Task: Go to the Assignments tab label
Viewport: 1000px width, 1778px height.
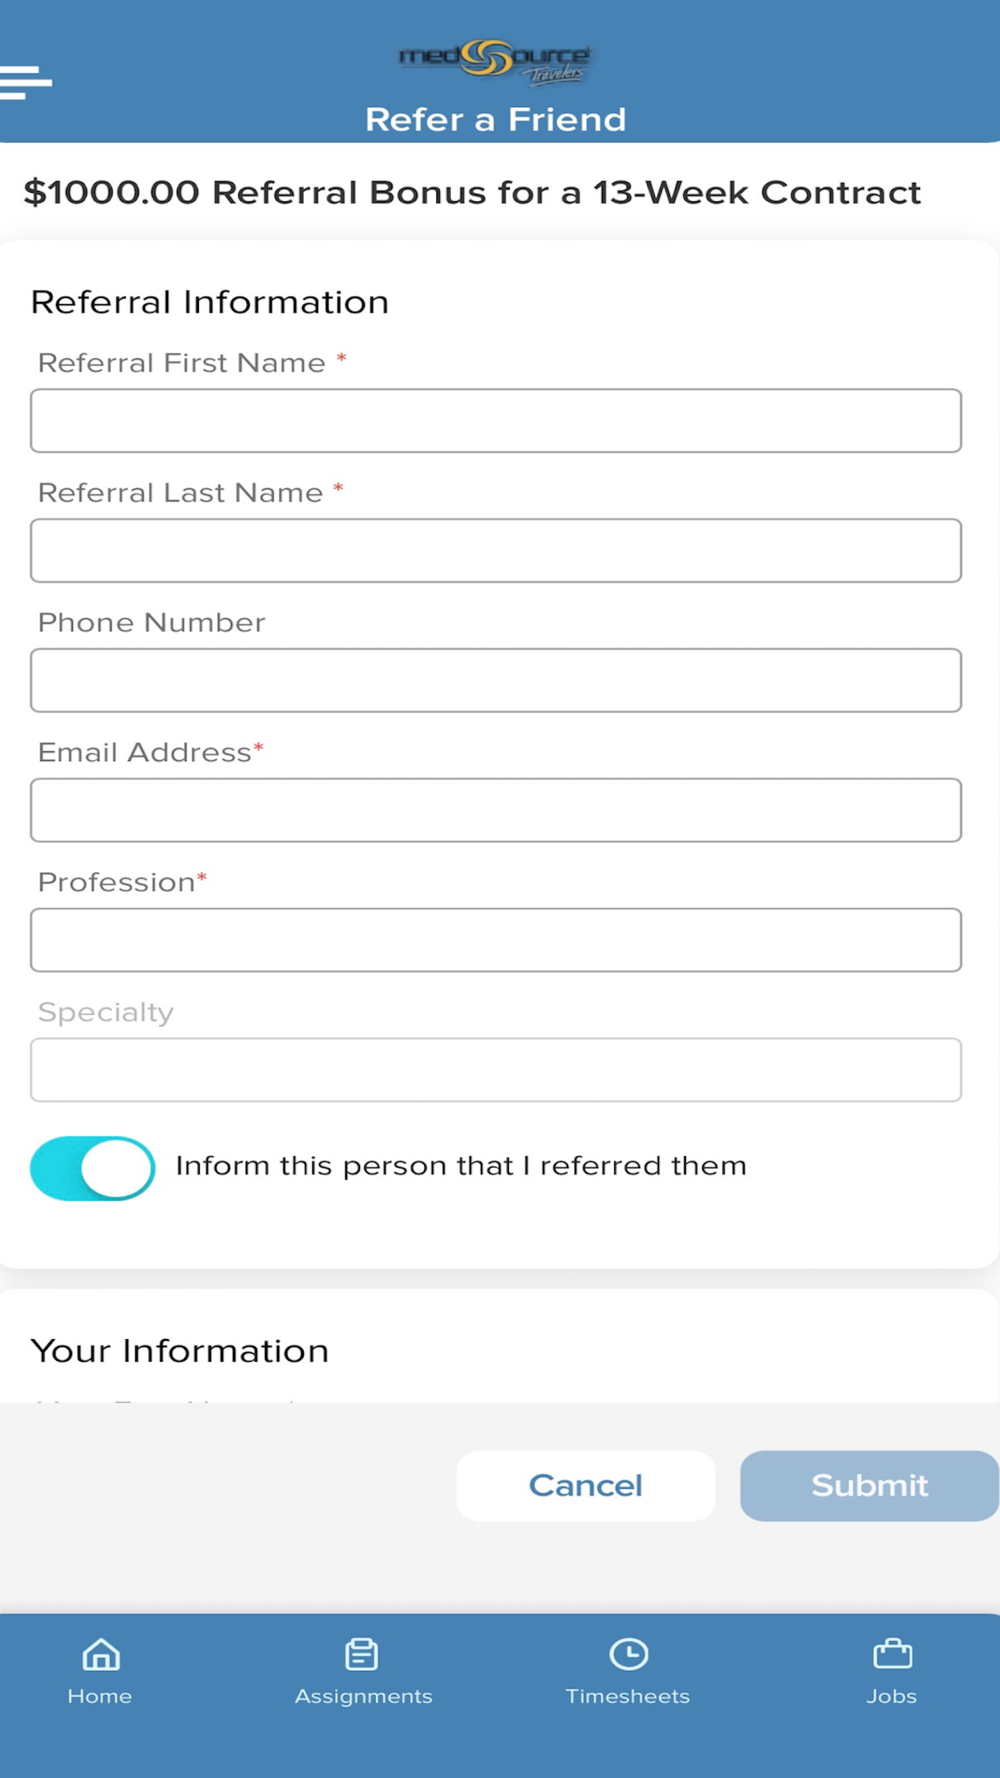Action: (363, 1696)
